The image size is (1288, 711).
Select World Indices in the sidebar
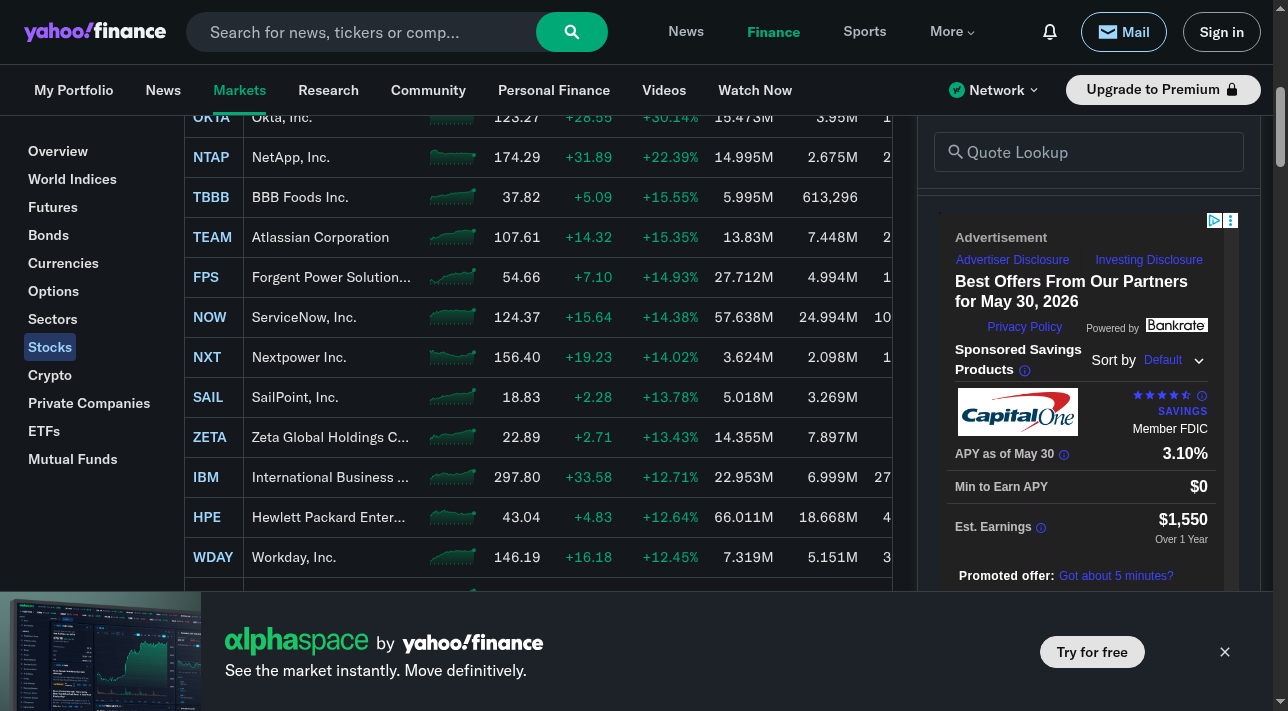coord(72,179)
